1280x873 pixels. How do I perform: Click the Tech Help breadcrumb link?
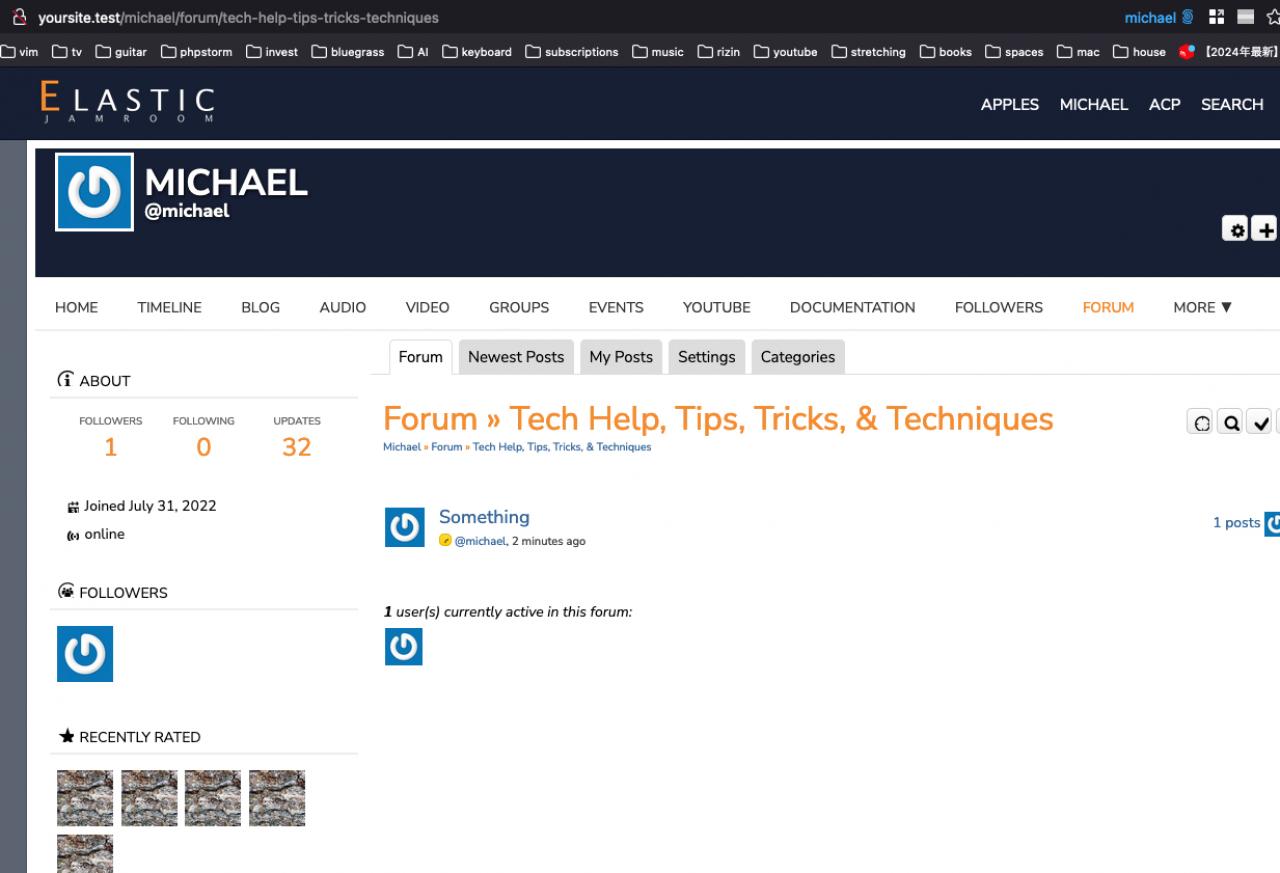tap(562, 447)
